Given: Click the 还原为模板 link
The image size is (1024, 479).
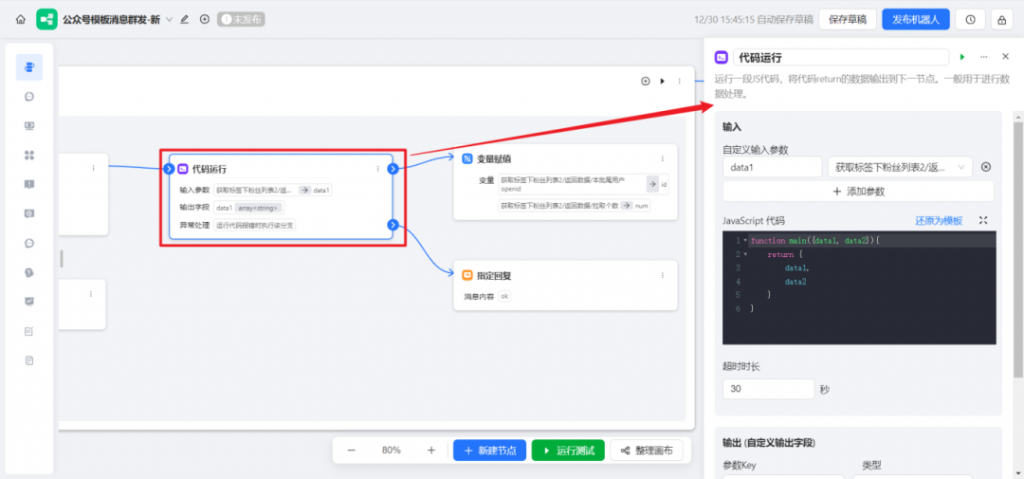Looking at the screenshot, I should coord(938,221).
